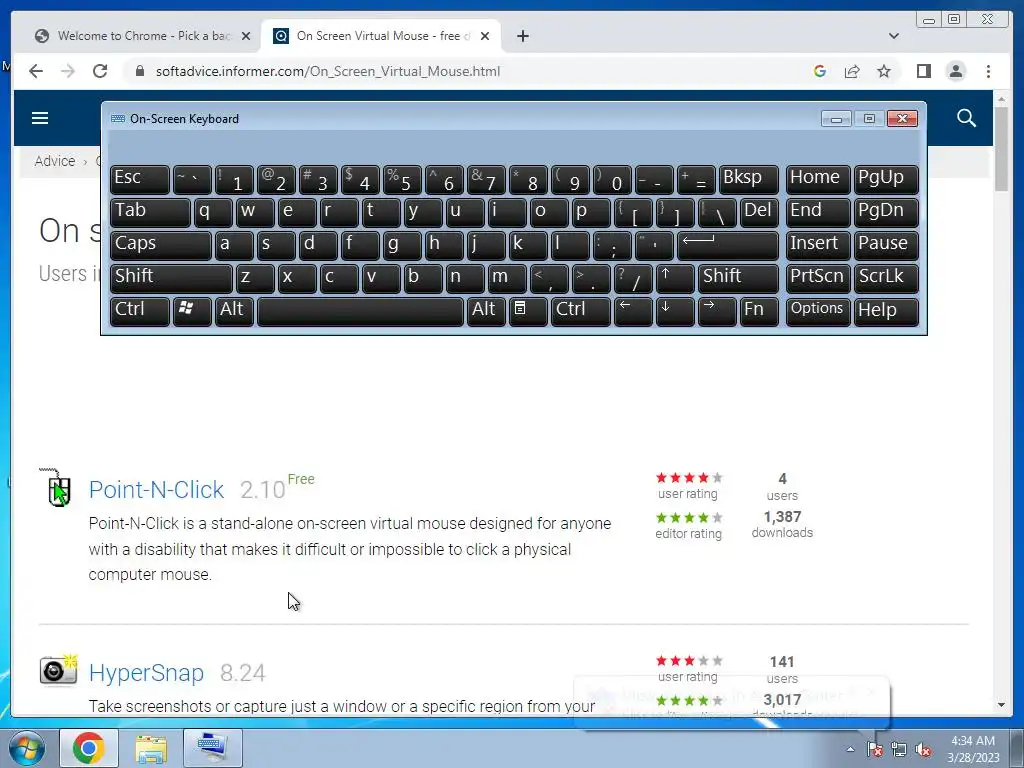Open the tab search dropdown arrow
1024x768 pixels.
click(893, 36)
